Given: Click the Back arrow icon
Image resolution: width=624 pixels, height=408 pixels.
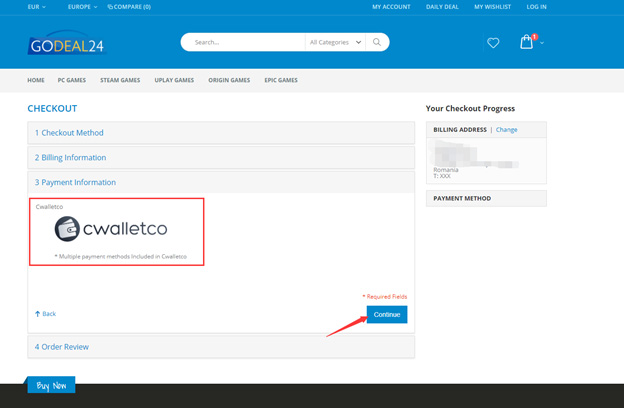Looking at the screenshot, I should pos(37,314).
